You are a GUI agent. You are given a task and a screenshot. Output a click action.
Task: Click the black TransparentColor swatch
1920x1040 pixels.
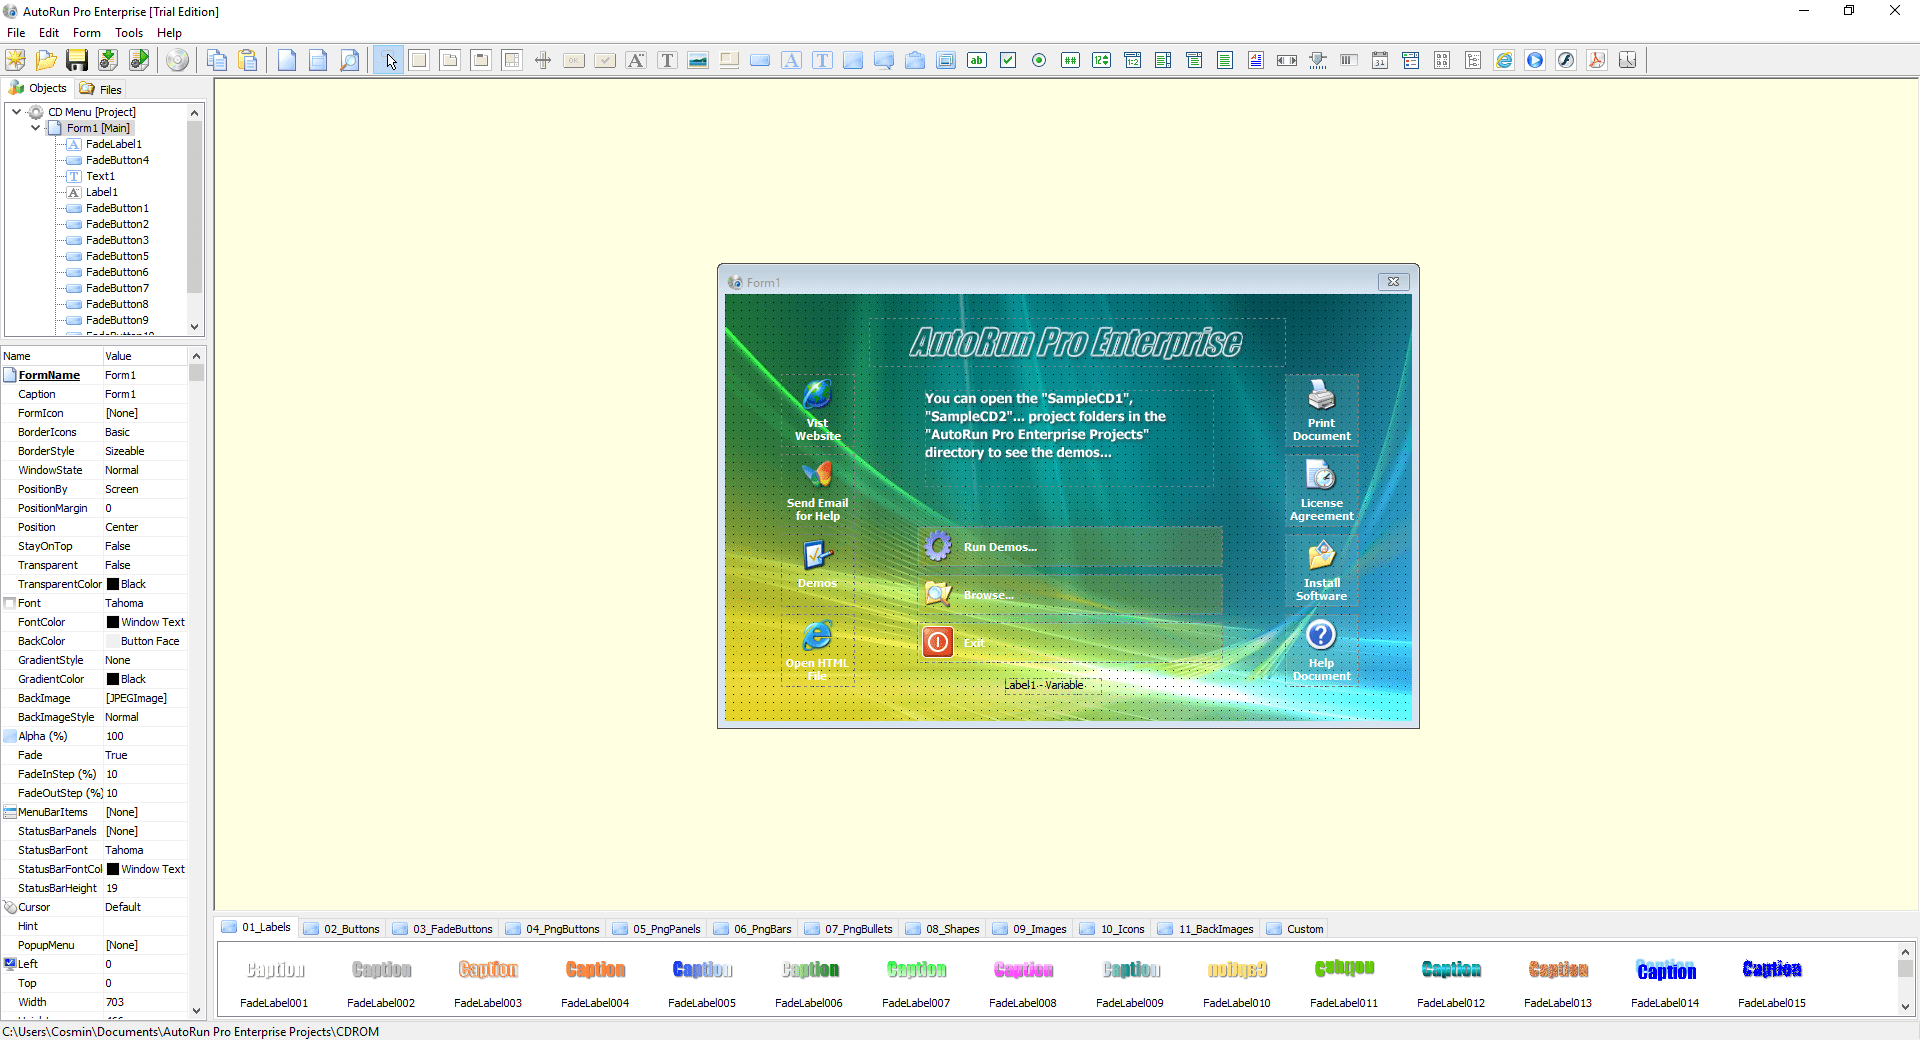coord(112,584)
